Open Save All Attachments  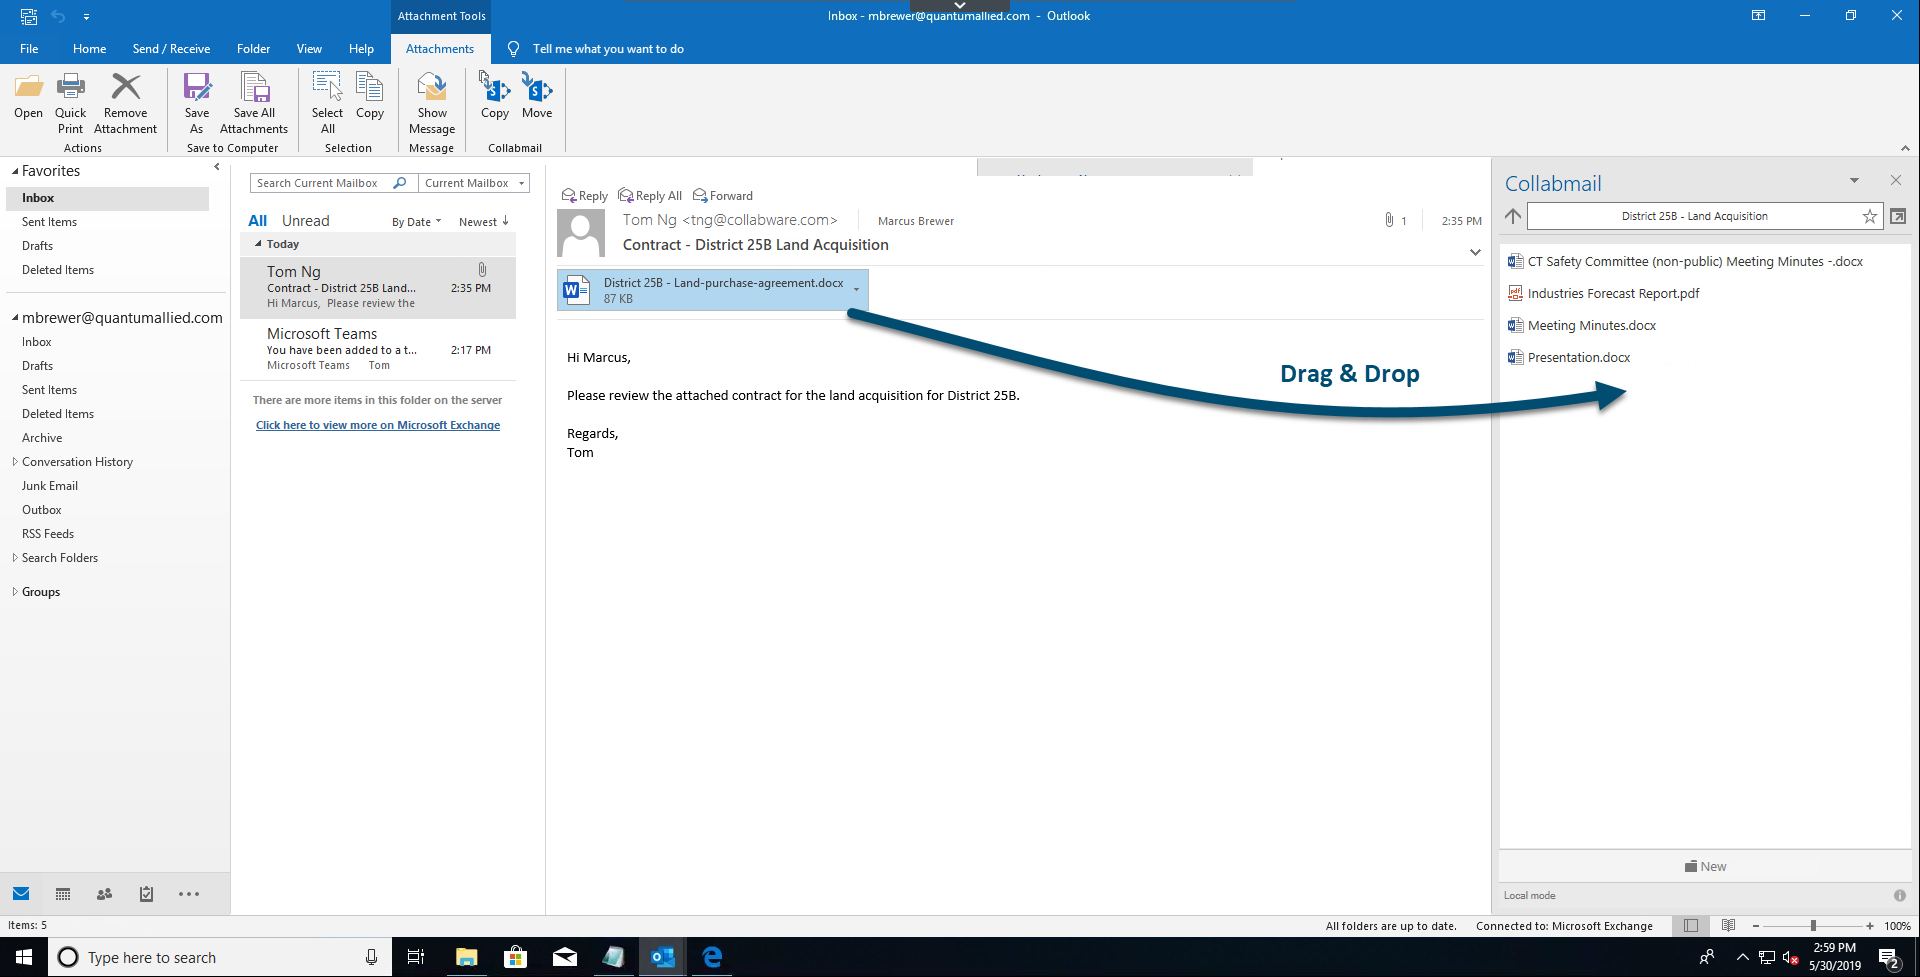253,100
